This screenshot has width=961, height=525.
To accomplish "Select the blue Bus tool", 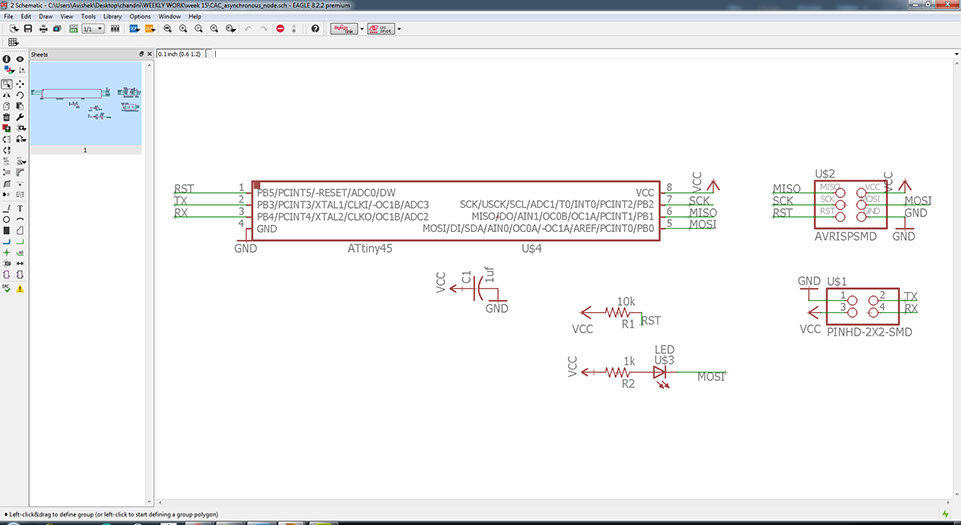I will click(x=7, y=242).
